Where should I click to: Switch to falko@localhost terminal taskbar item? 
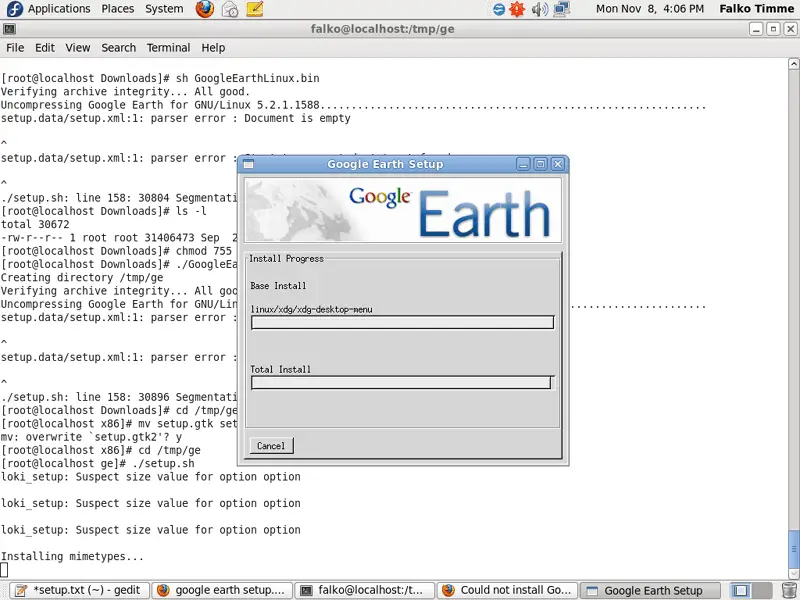(x=364, y=590)
